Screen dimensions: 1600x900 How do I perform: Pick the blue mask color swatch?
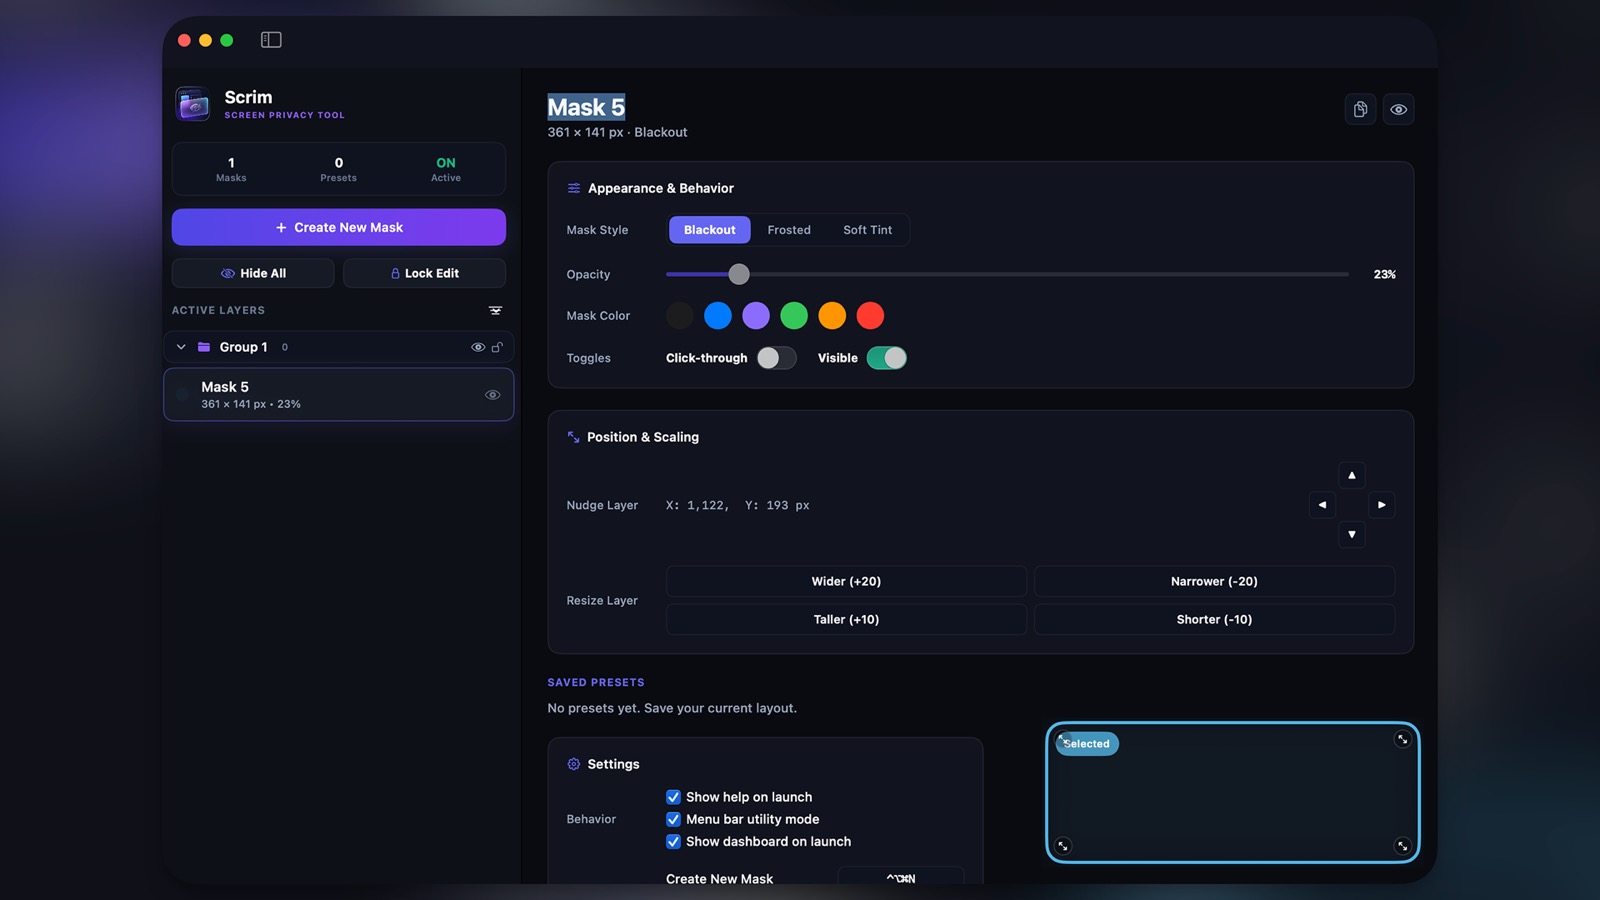[x=718, y=316]
